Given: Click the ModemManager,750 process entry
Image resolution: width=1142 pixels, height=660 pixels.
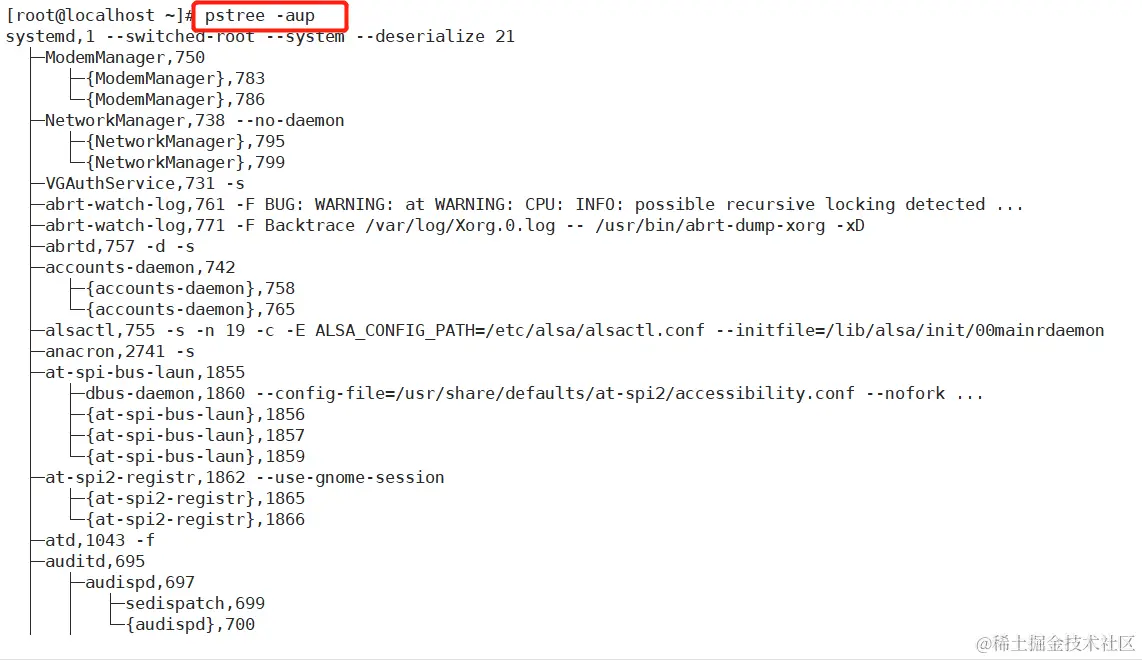Looking at the screenshot, I should point(125,58).
